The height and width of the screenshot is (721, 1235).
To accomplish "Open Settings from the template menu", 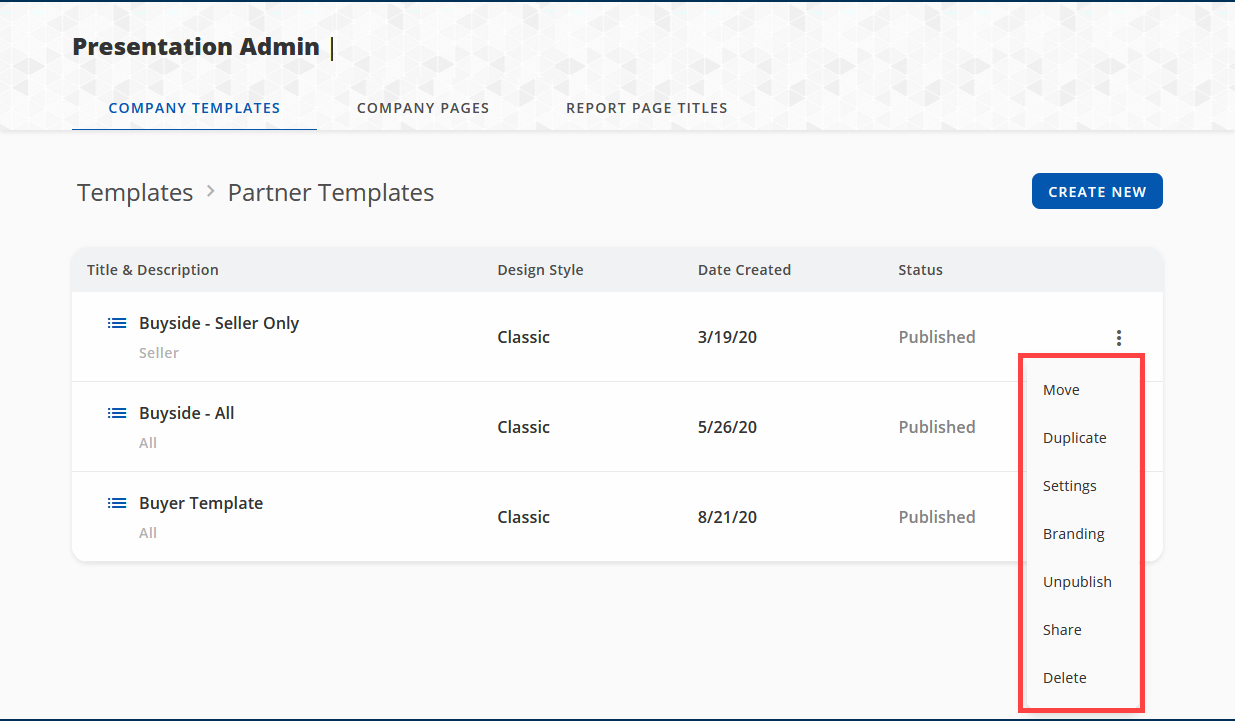I will (x=1069, y=486).
